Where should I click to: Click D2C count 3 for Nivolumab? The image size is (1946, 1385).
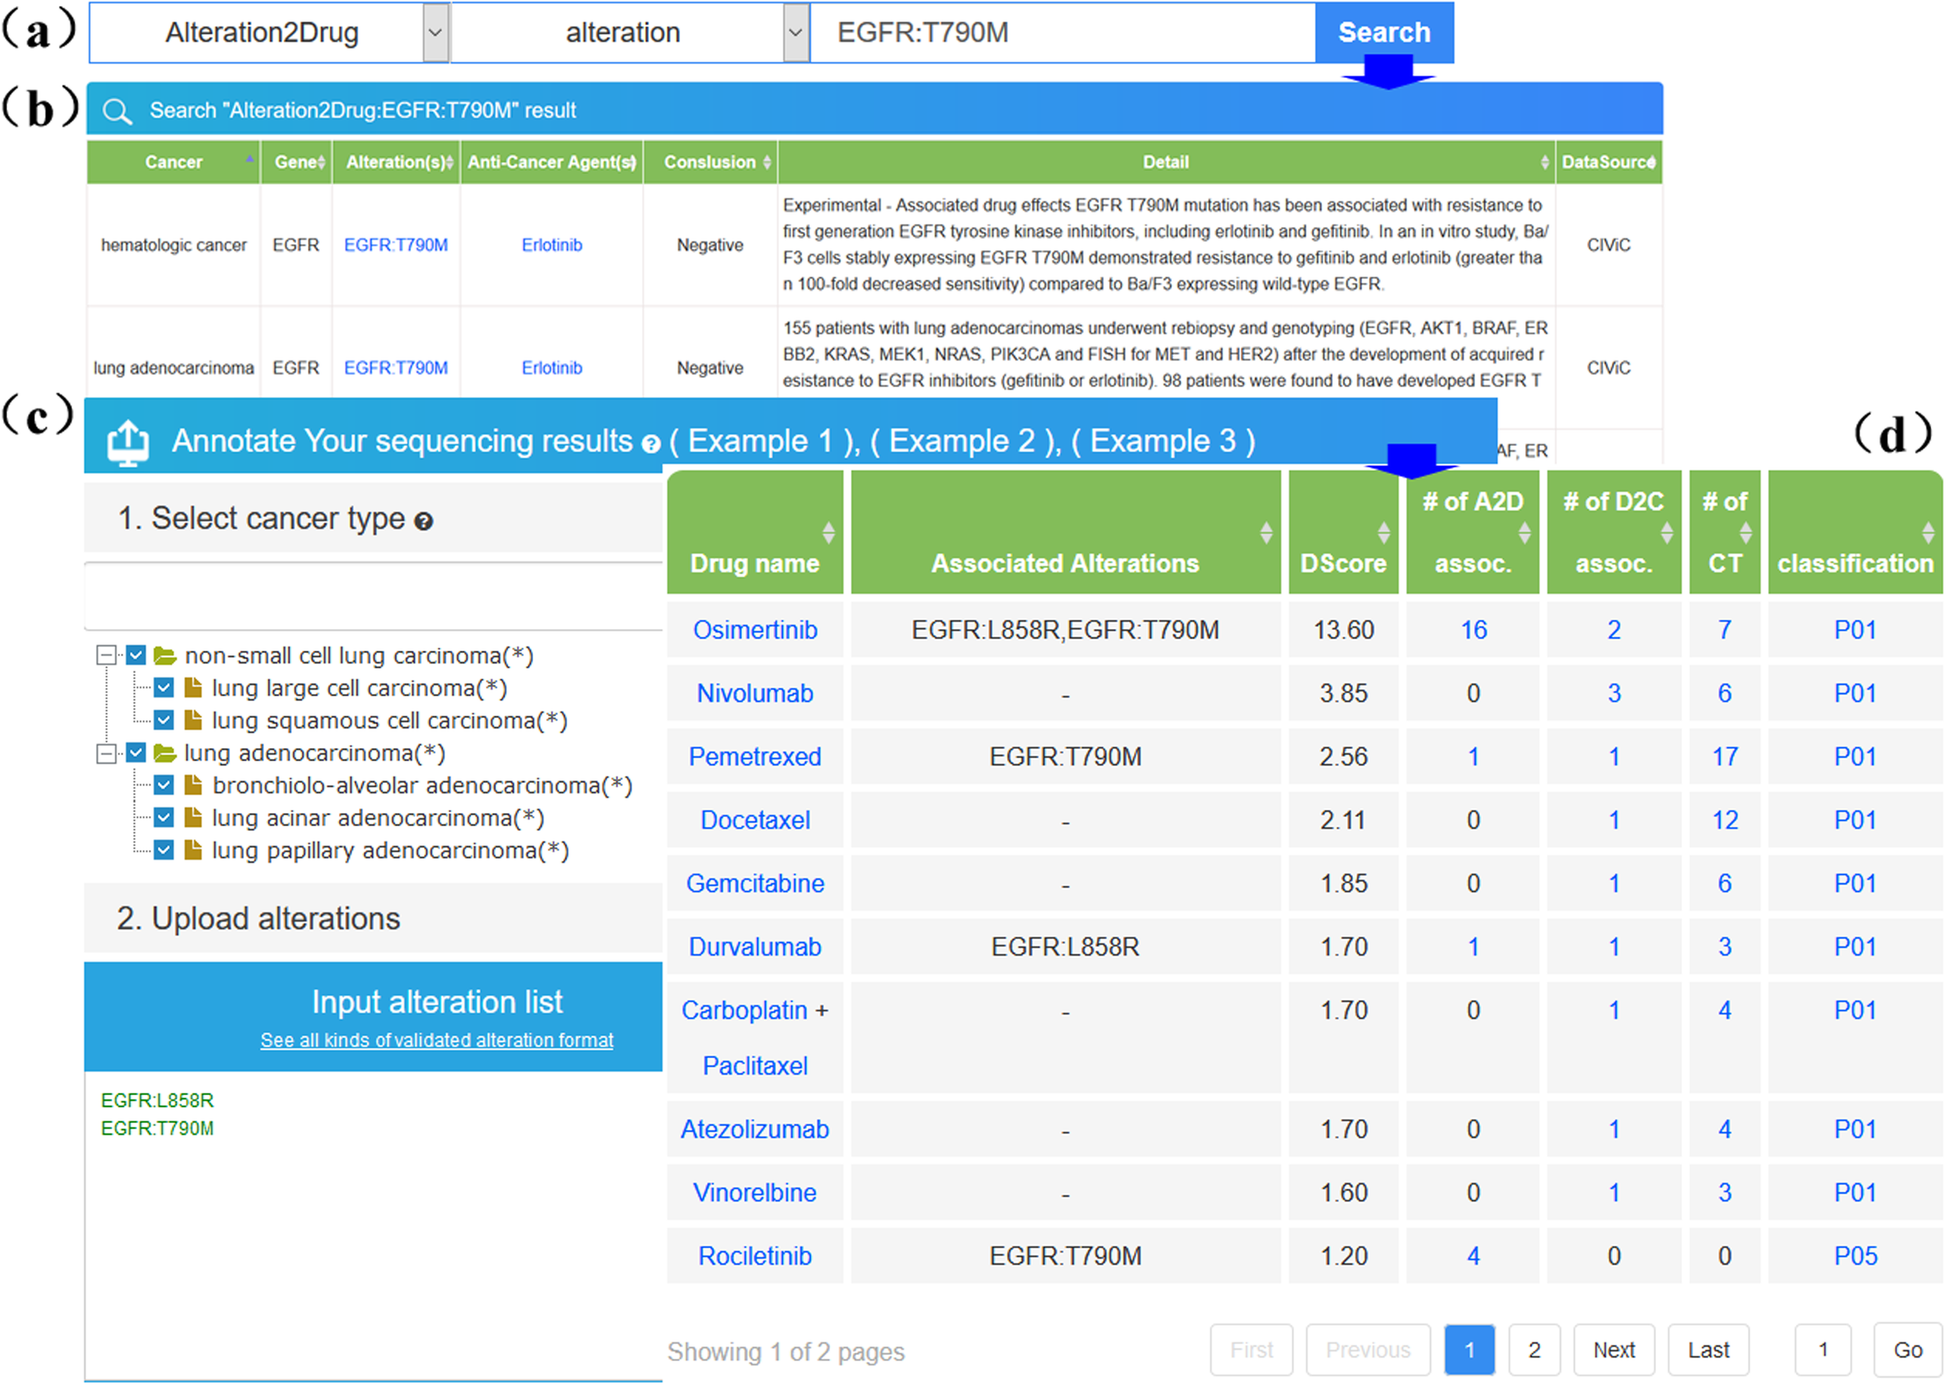1613,693
